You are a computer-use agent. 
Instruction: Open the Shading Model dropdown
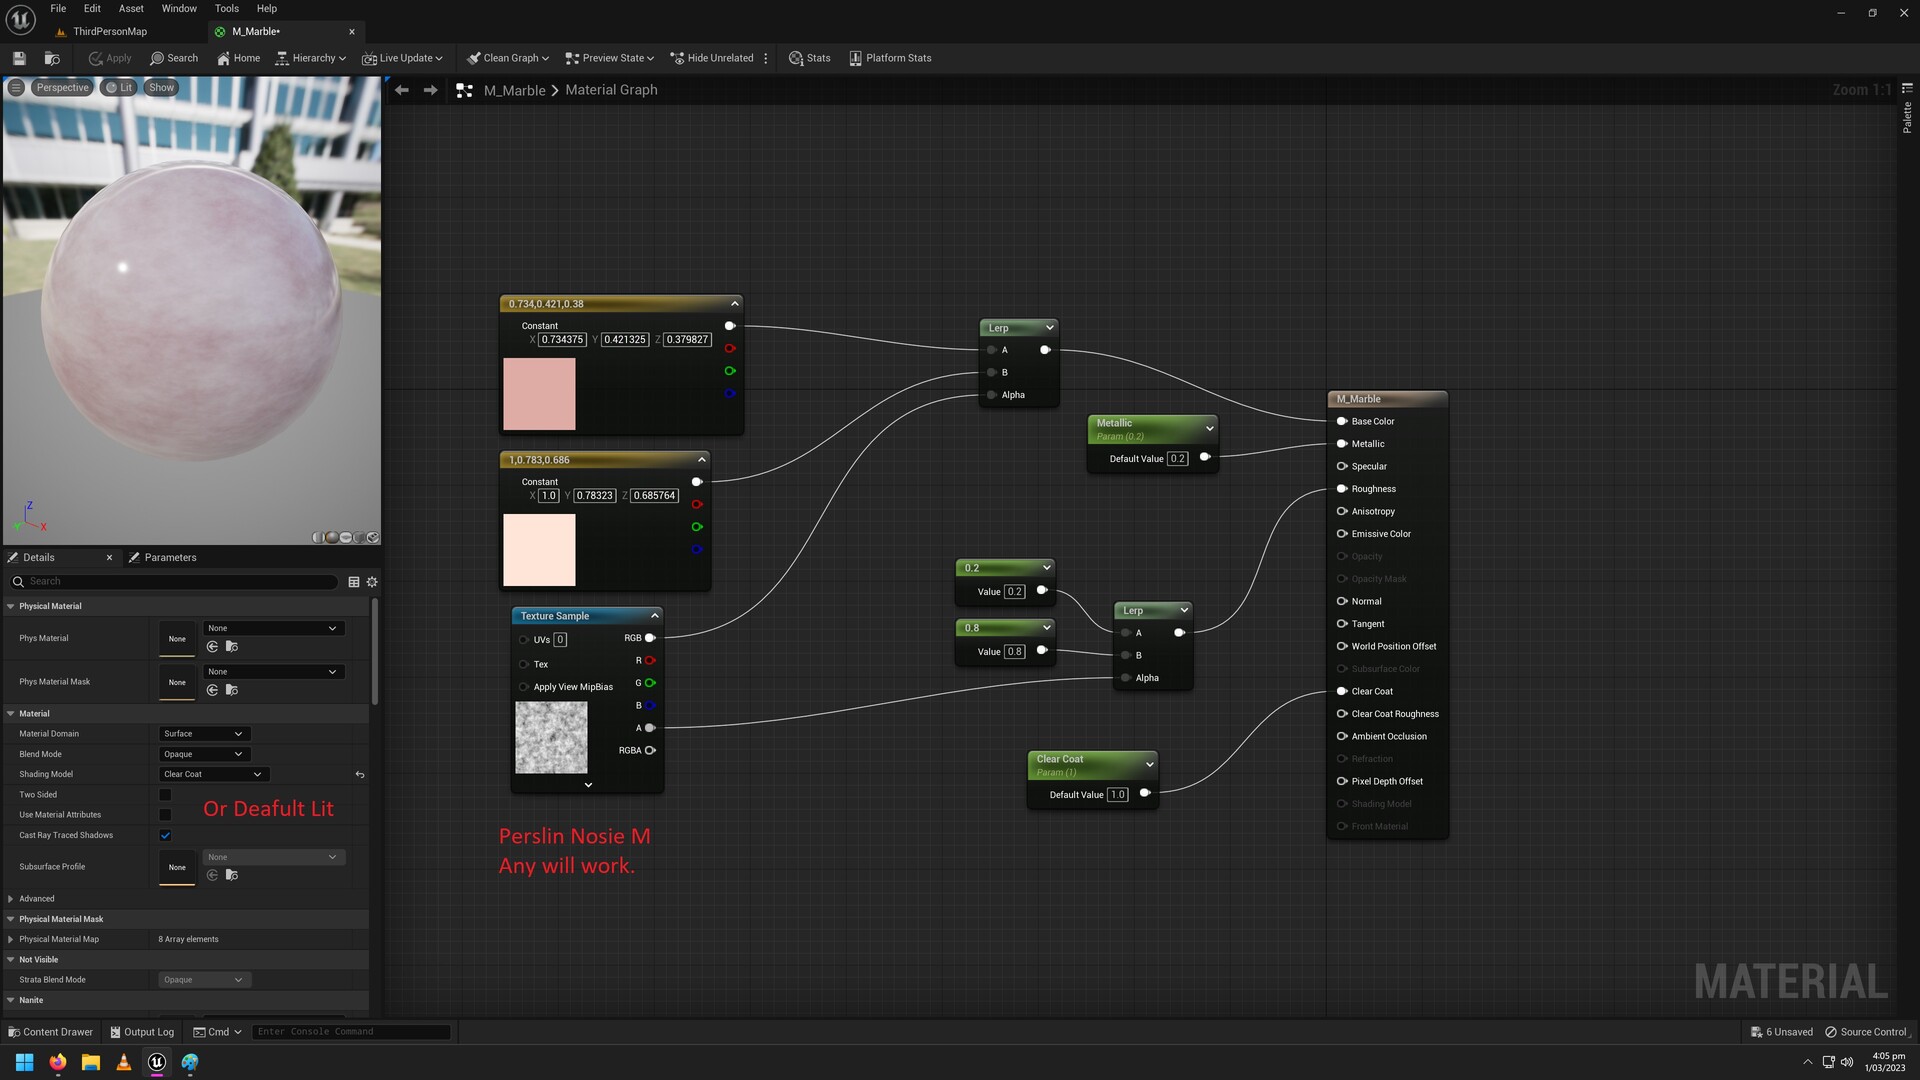[x=212, y=774]
